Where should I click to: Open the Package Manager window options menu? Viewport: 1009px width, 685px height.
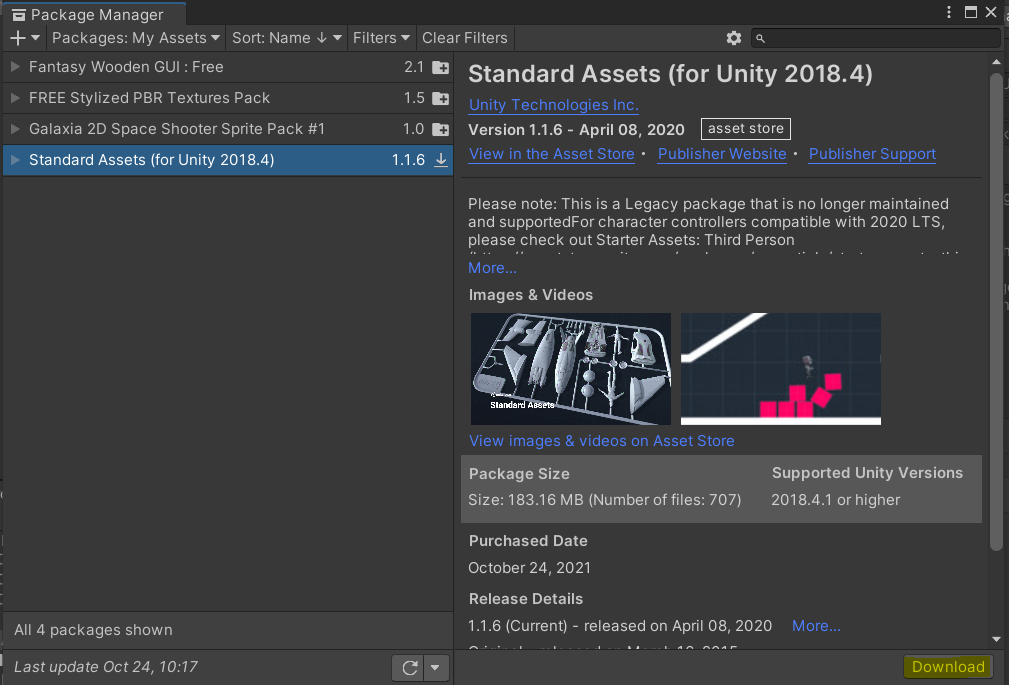coord(949,12)
